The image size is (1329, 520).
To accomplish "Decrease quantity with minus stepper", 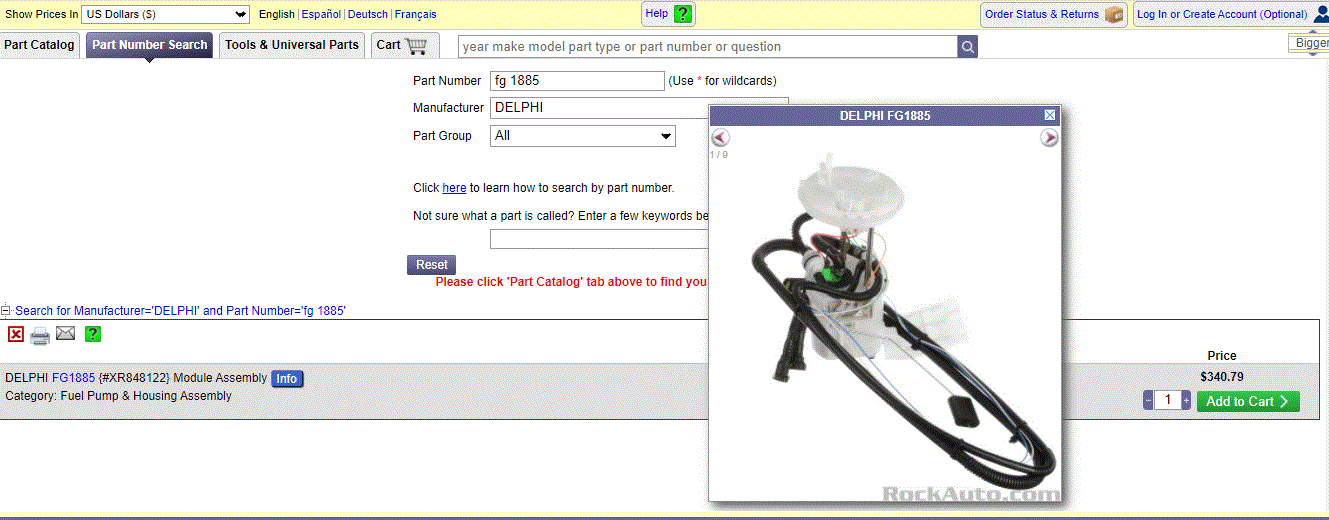I will pyautogui.click(x=1148, y=400).
